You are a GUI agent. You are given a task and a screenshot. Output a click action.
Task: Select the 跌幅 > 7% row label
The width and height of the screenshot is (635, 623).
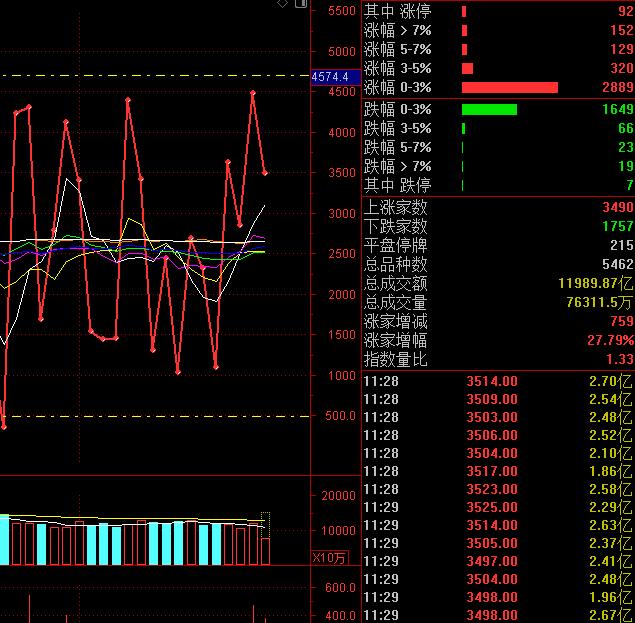(x=397, y=166)
